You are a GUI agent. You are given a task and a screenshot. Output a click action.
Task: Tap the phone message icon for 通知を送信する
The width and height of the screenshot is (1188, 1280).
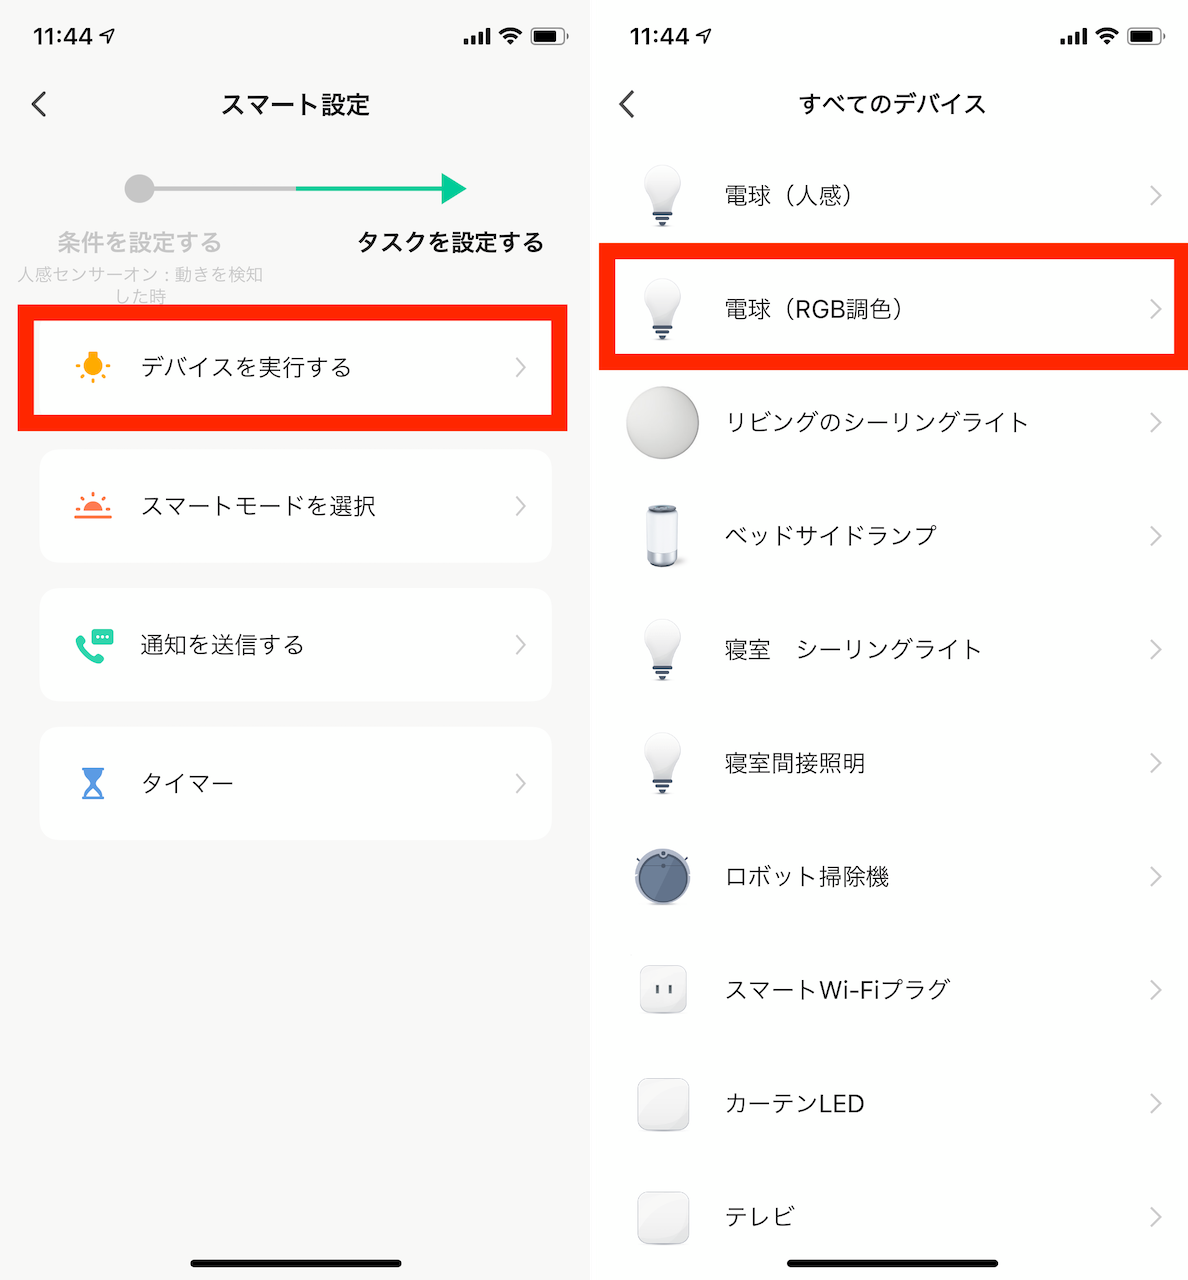(x=94, y=645)
